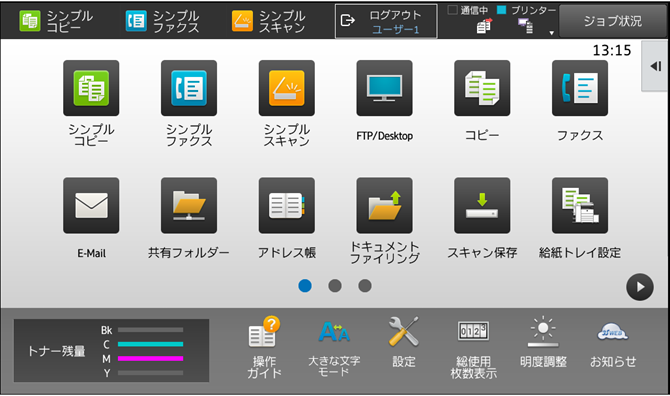Select top bar シンプルファクス shortcut
Image resolution: width=670 pixels, height=396 pixels.
click(162, 21)
